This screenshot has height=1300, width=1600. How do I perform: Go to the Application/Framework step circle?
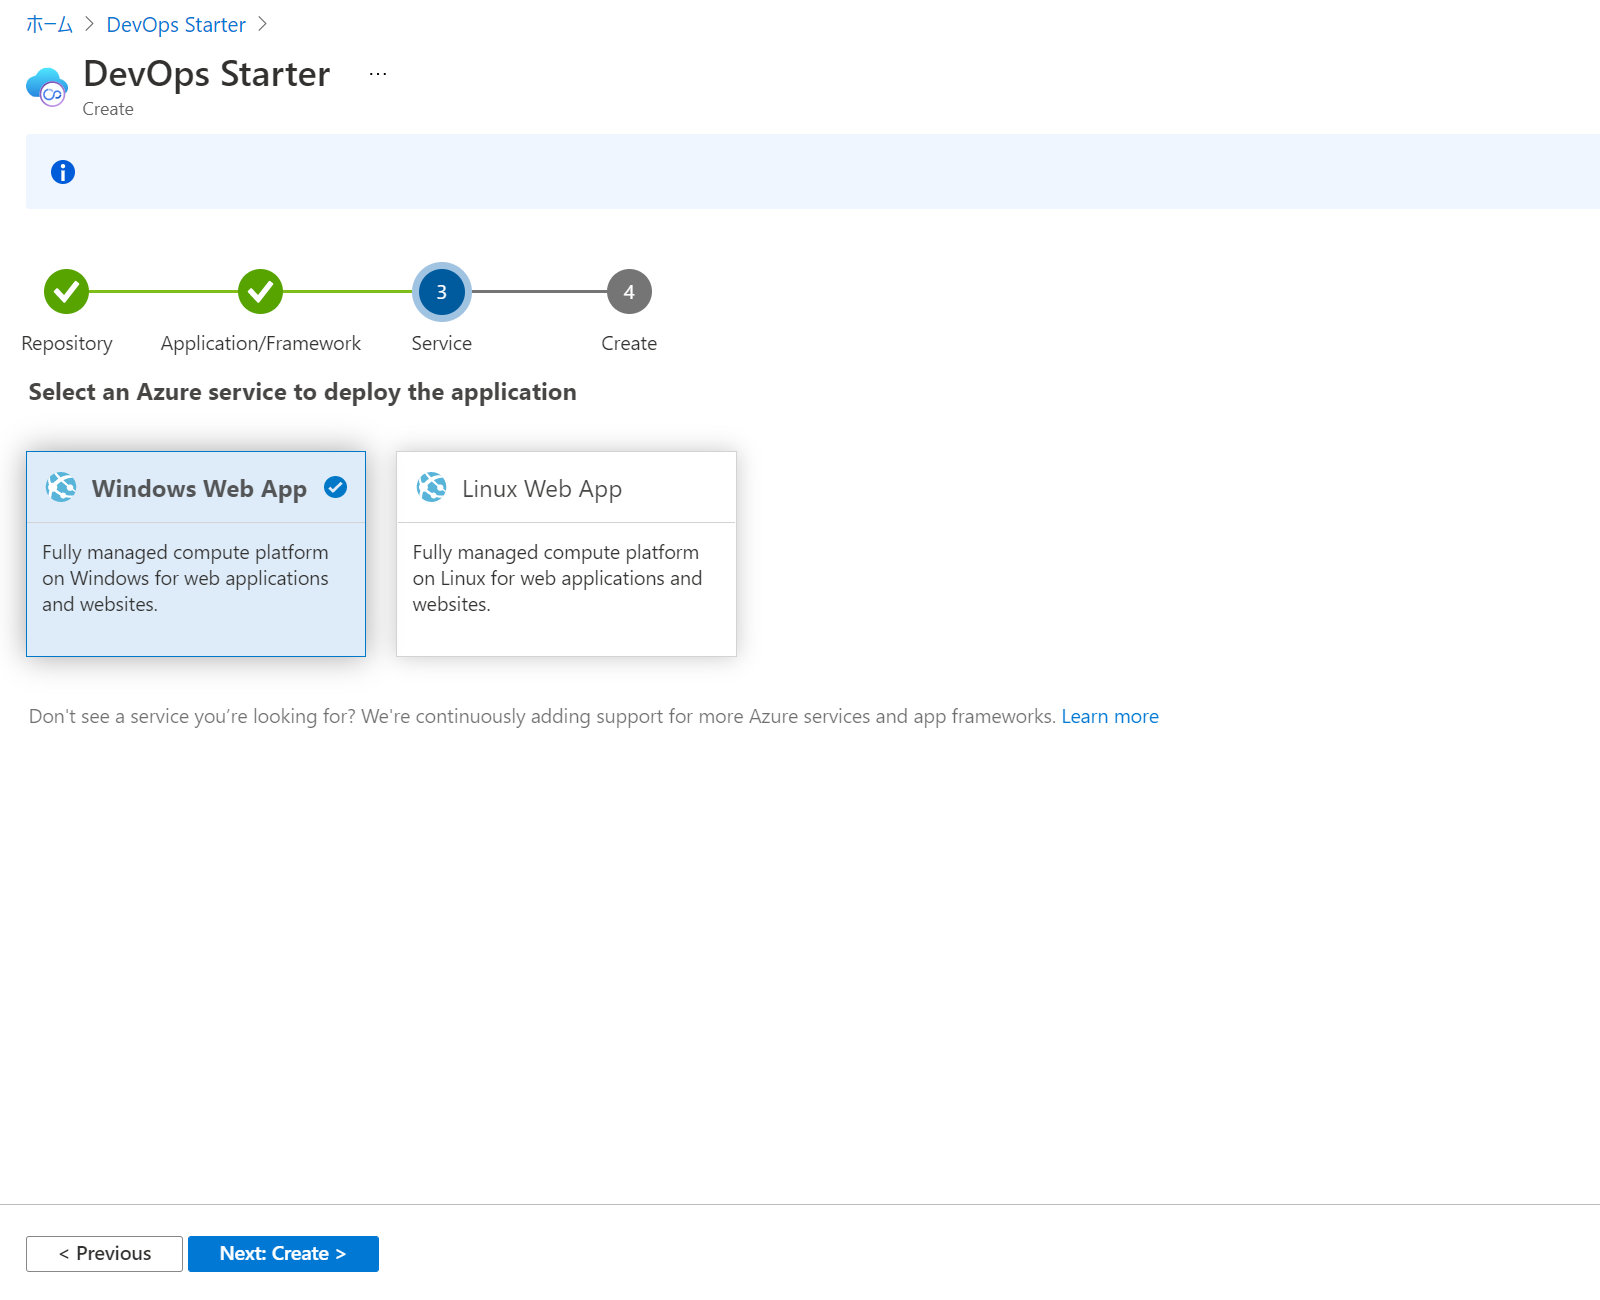(x=261, y=291)
